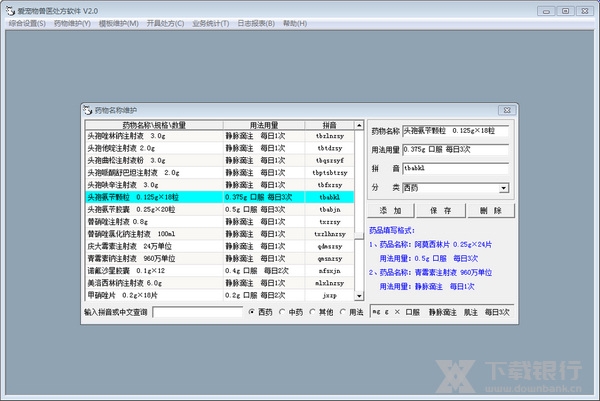Maximize the main application window
Viewport: 600px width, 401px height.
(x=565, y=11)
